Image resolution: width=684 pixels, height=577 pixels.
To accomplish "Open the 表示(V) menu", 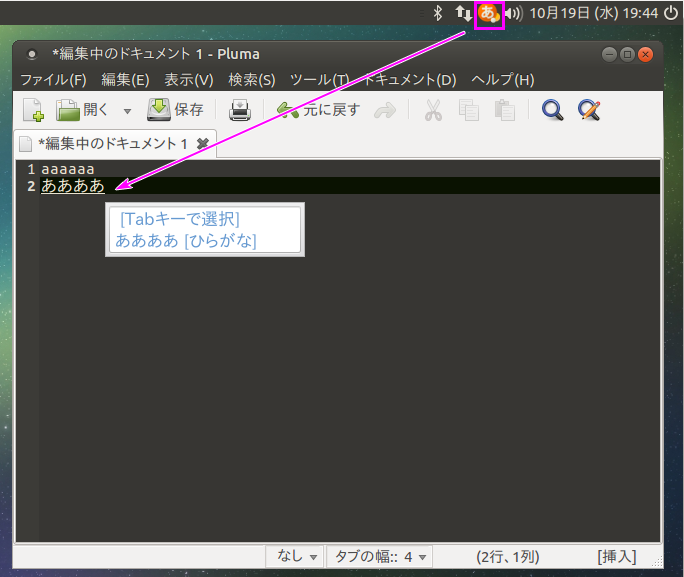I will [189, 80].
